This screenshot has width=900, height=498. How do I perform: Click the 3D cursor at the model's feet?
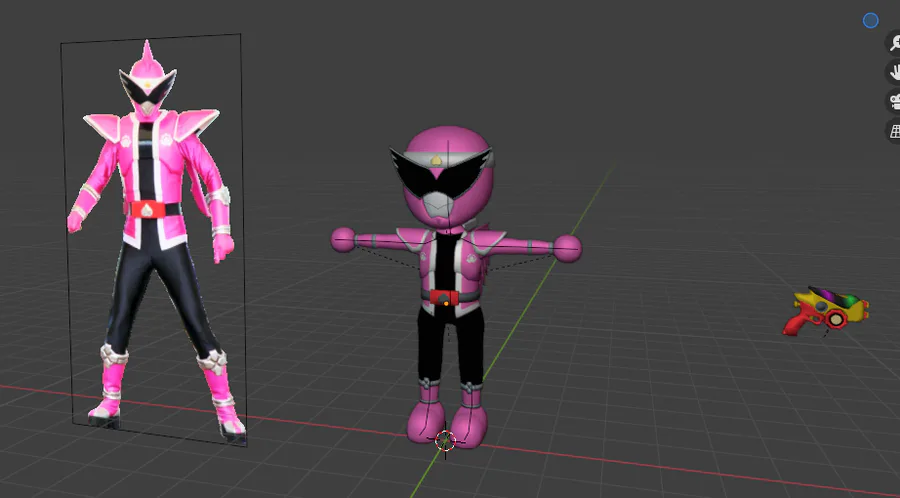(445, 440)
